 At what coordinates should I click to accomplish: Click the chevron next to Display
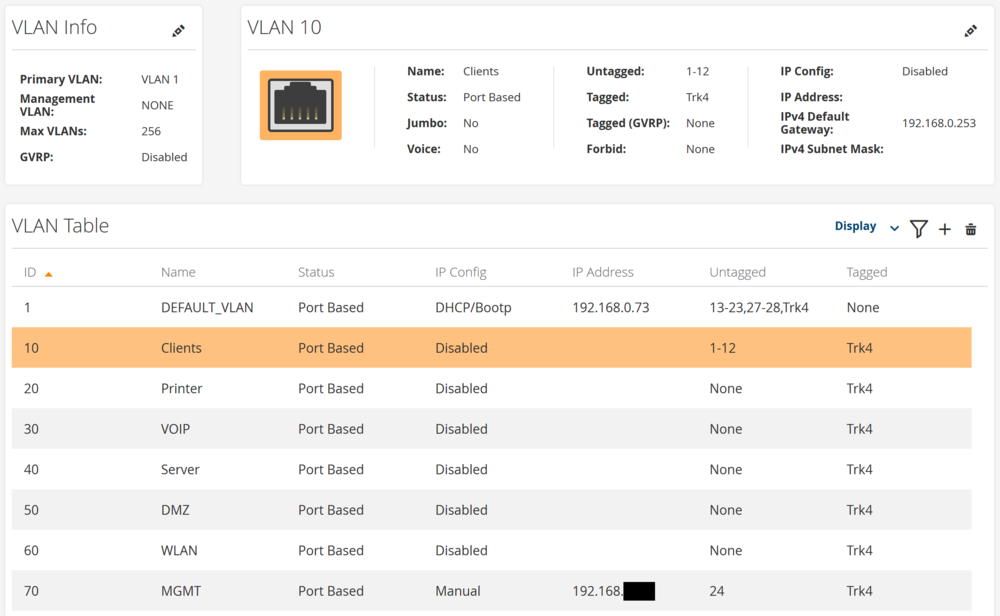(894, 228)
